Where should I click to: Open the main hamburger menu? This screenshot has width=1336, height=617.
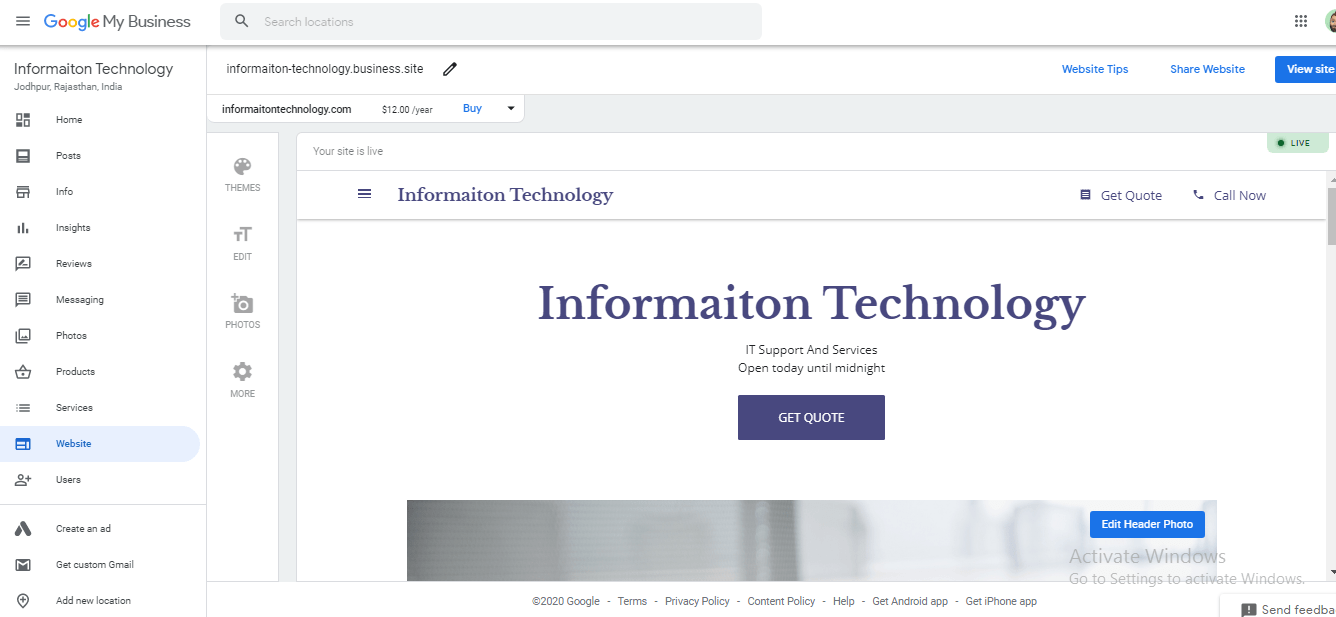coord(22,21)
